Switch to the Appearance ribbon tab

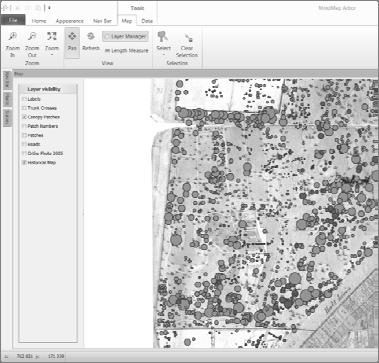(x=69, y=21)
